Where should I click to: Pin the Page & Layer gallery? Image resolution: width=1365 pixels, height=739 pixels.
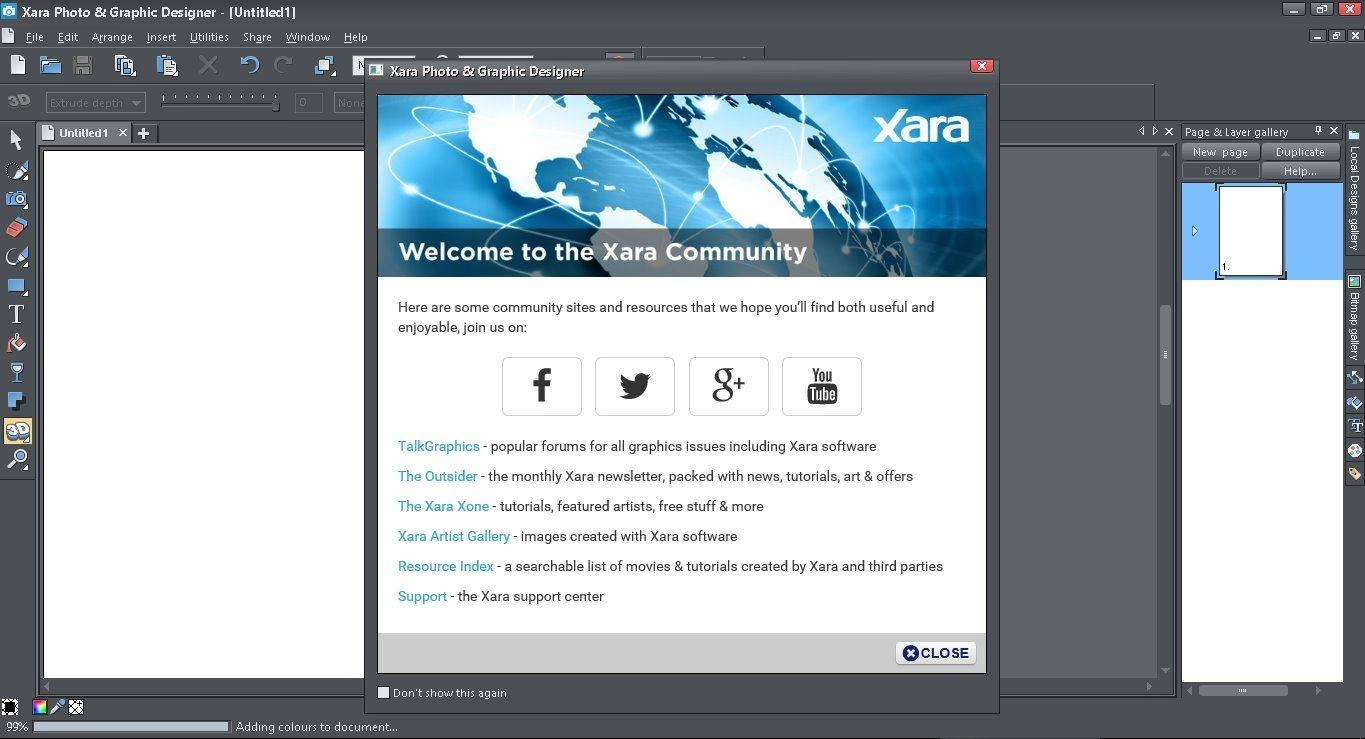pyautogui.click(x=1318, y=131)
